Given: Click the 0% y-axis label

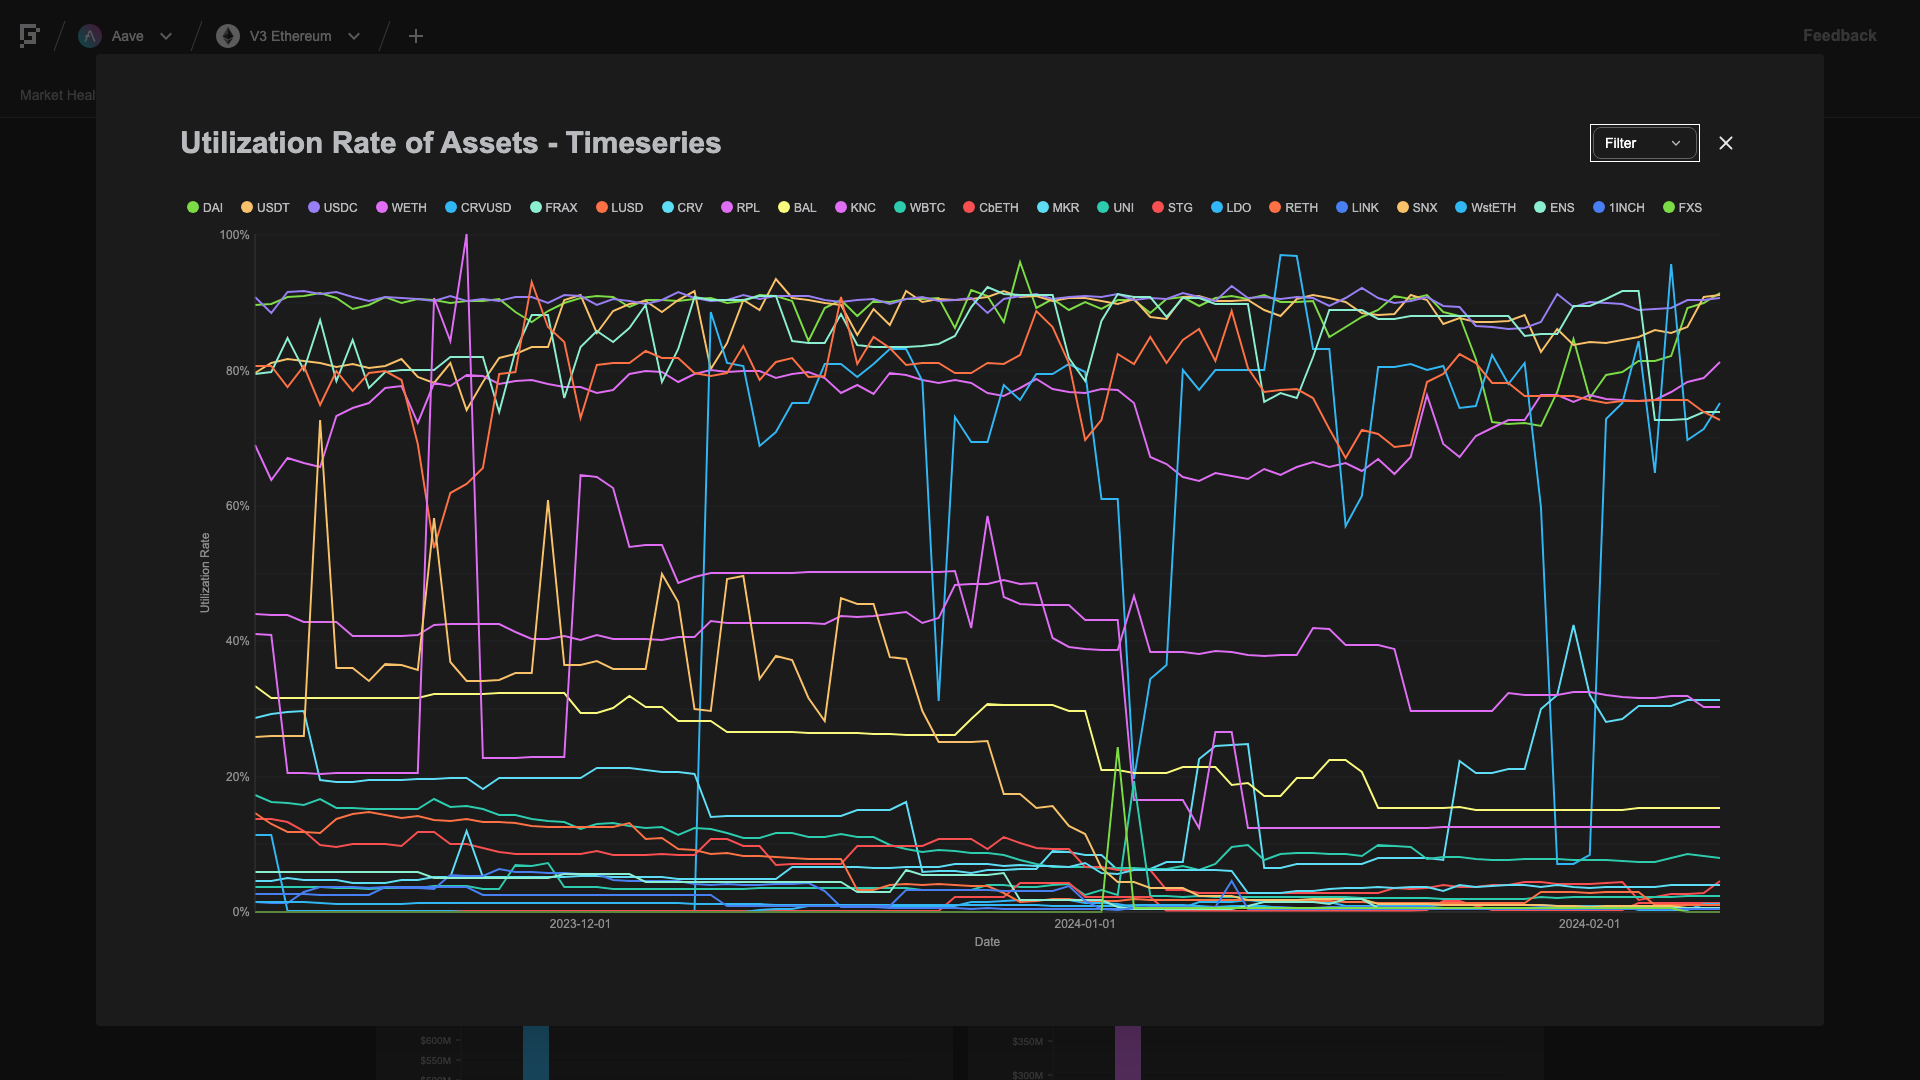Looking at the screenshot, I should tap(241, 912).
